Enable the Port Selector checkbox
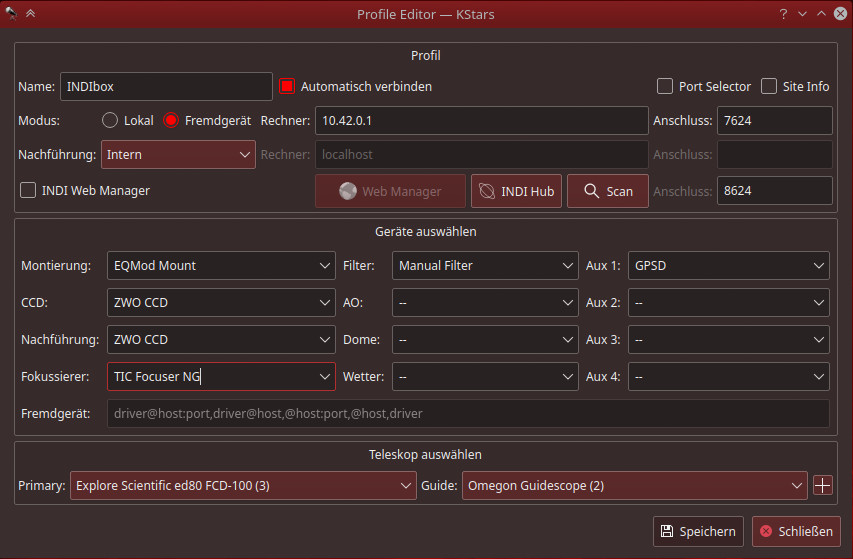The width and height of the screenshot is (853, 559). (x=665, y=87)
